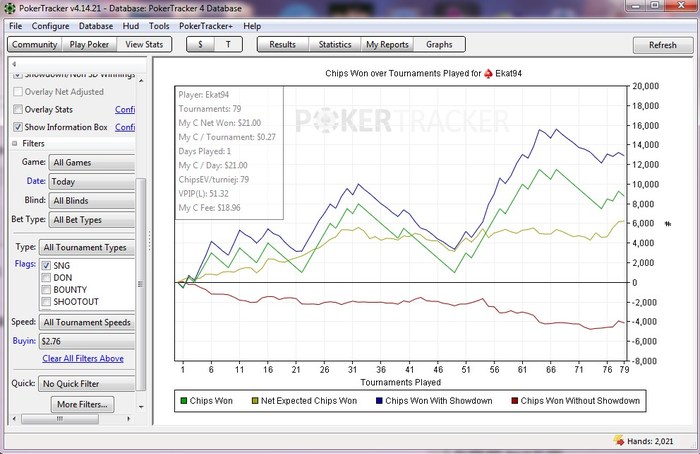
Task: Click the Buyin label link
Action: coord(24,341)
